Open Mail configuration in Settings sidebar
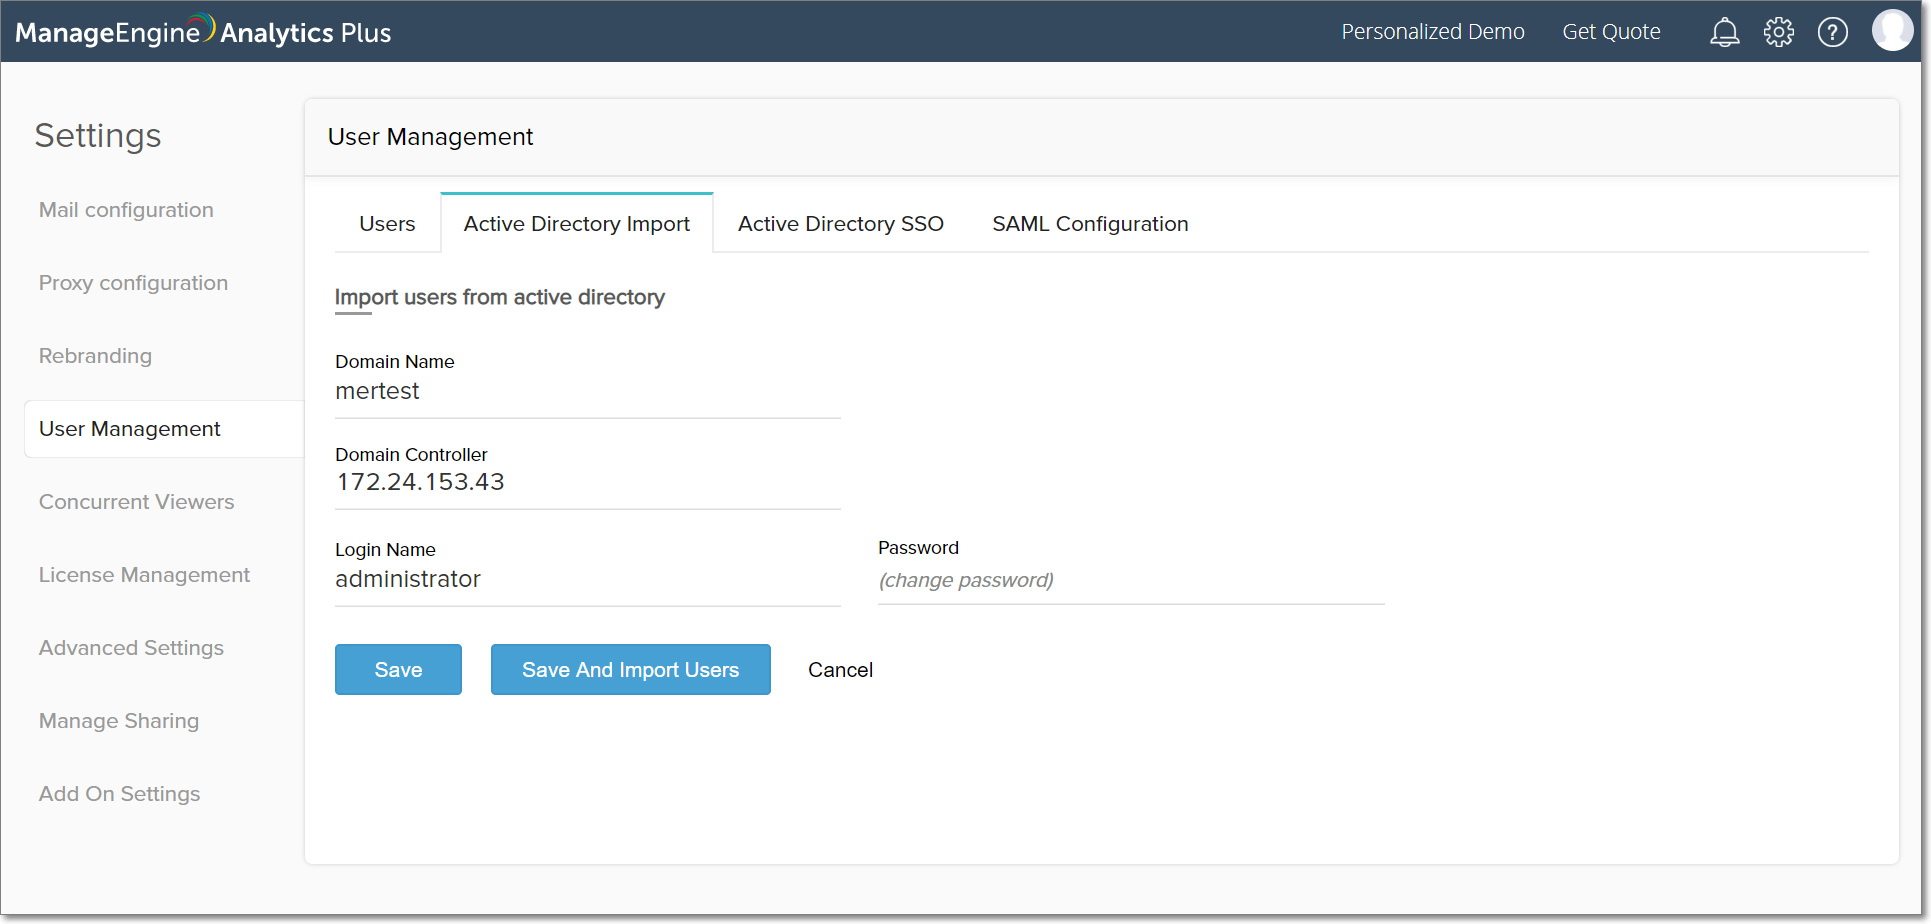1931x924 pixels. 126,210
